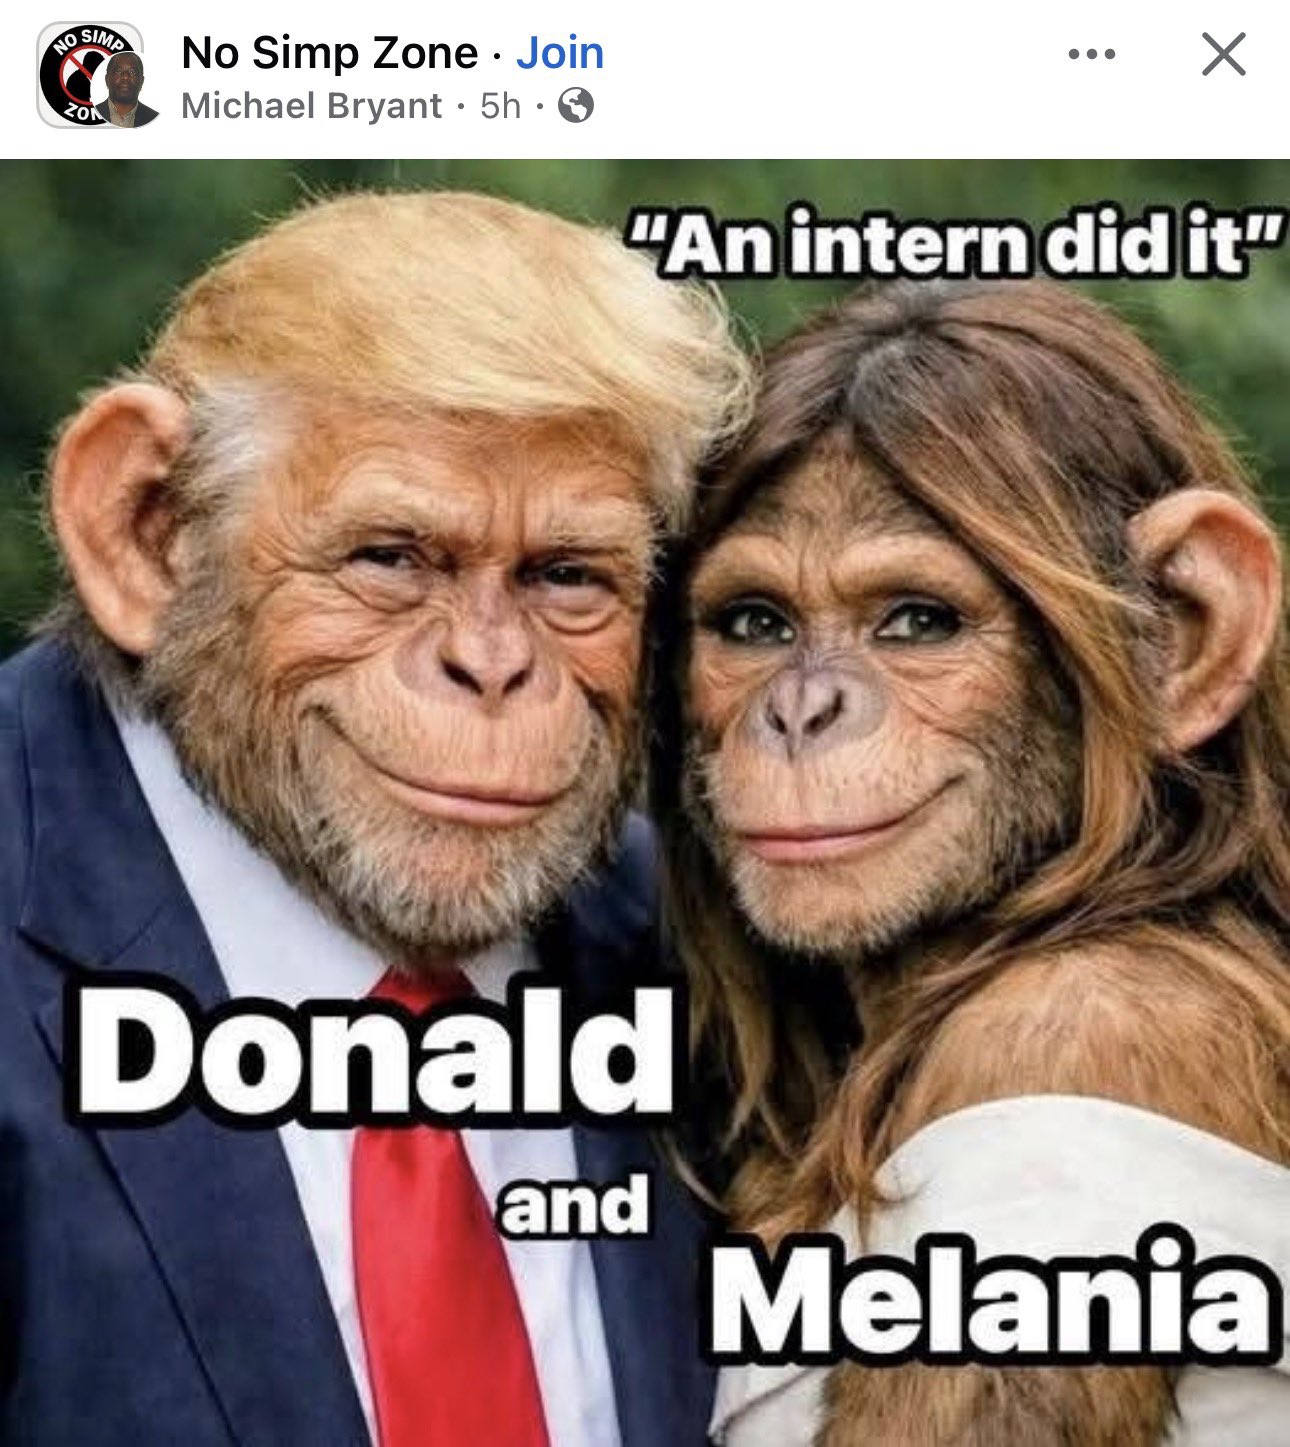The height and width of the screenshot is (1447, 1290).
Task: Close the post with the X icon
Action: (1224, 54)
